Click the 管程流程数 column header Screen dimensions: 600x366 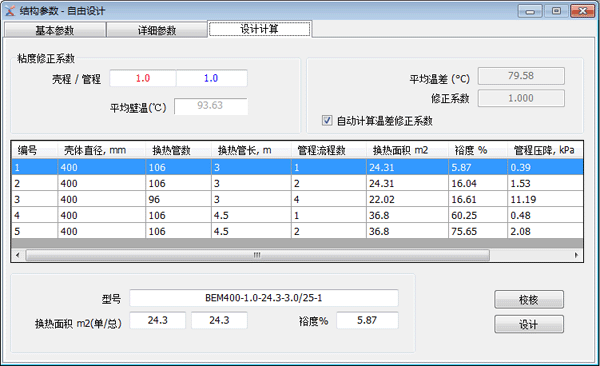coord(329,150)
